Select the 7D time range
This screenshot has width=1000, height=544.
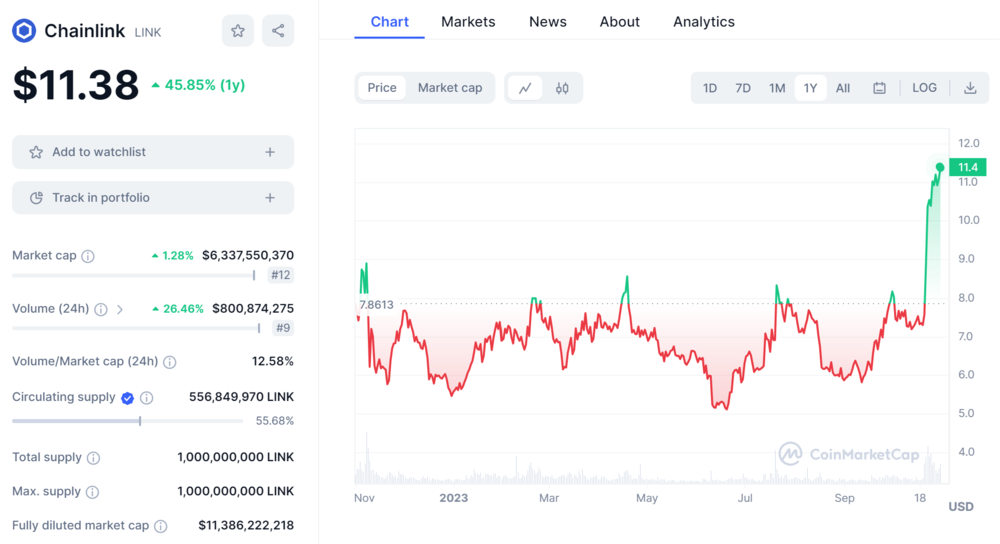tap(743, 88)
